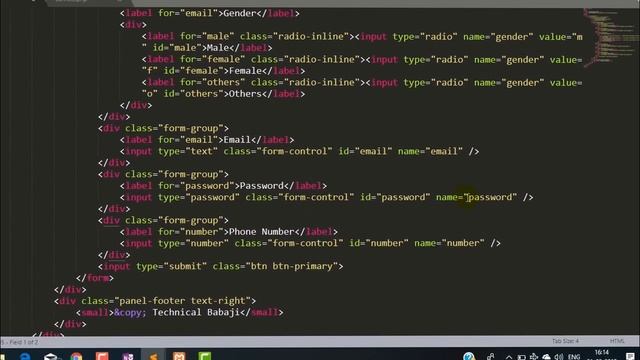Screen dimensions: 640x360
Task: Click the HTML syntax selector in status bar
Action: [617, 341]
